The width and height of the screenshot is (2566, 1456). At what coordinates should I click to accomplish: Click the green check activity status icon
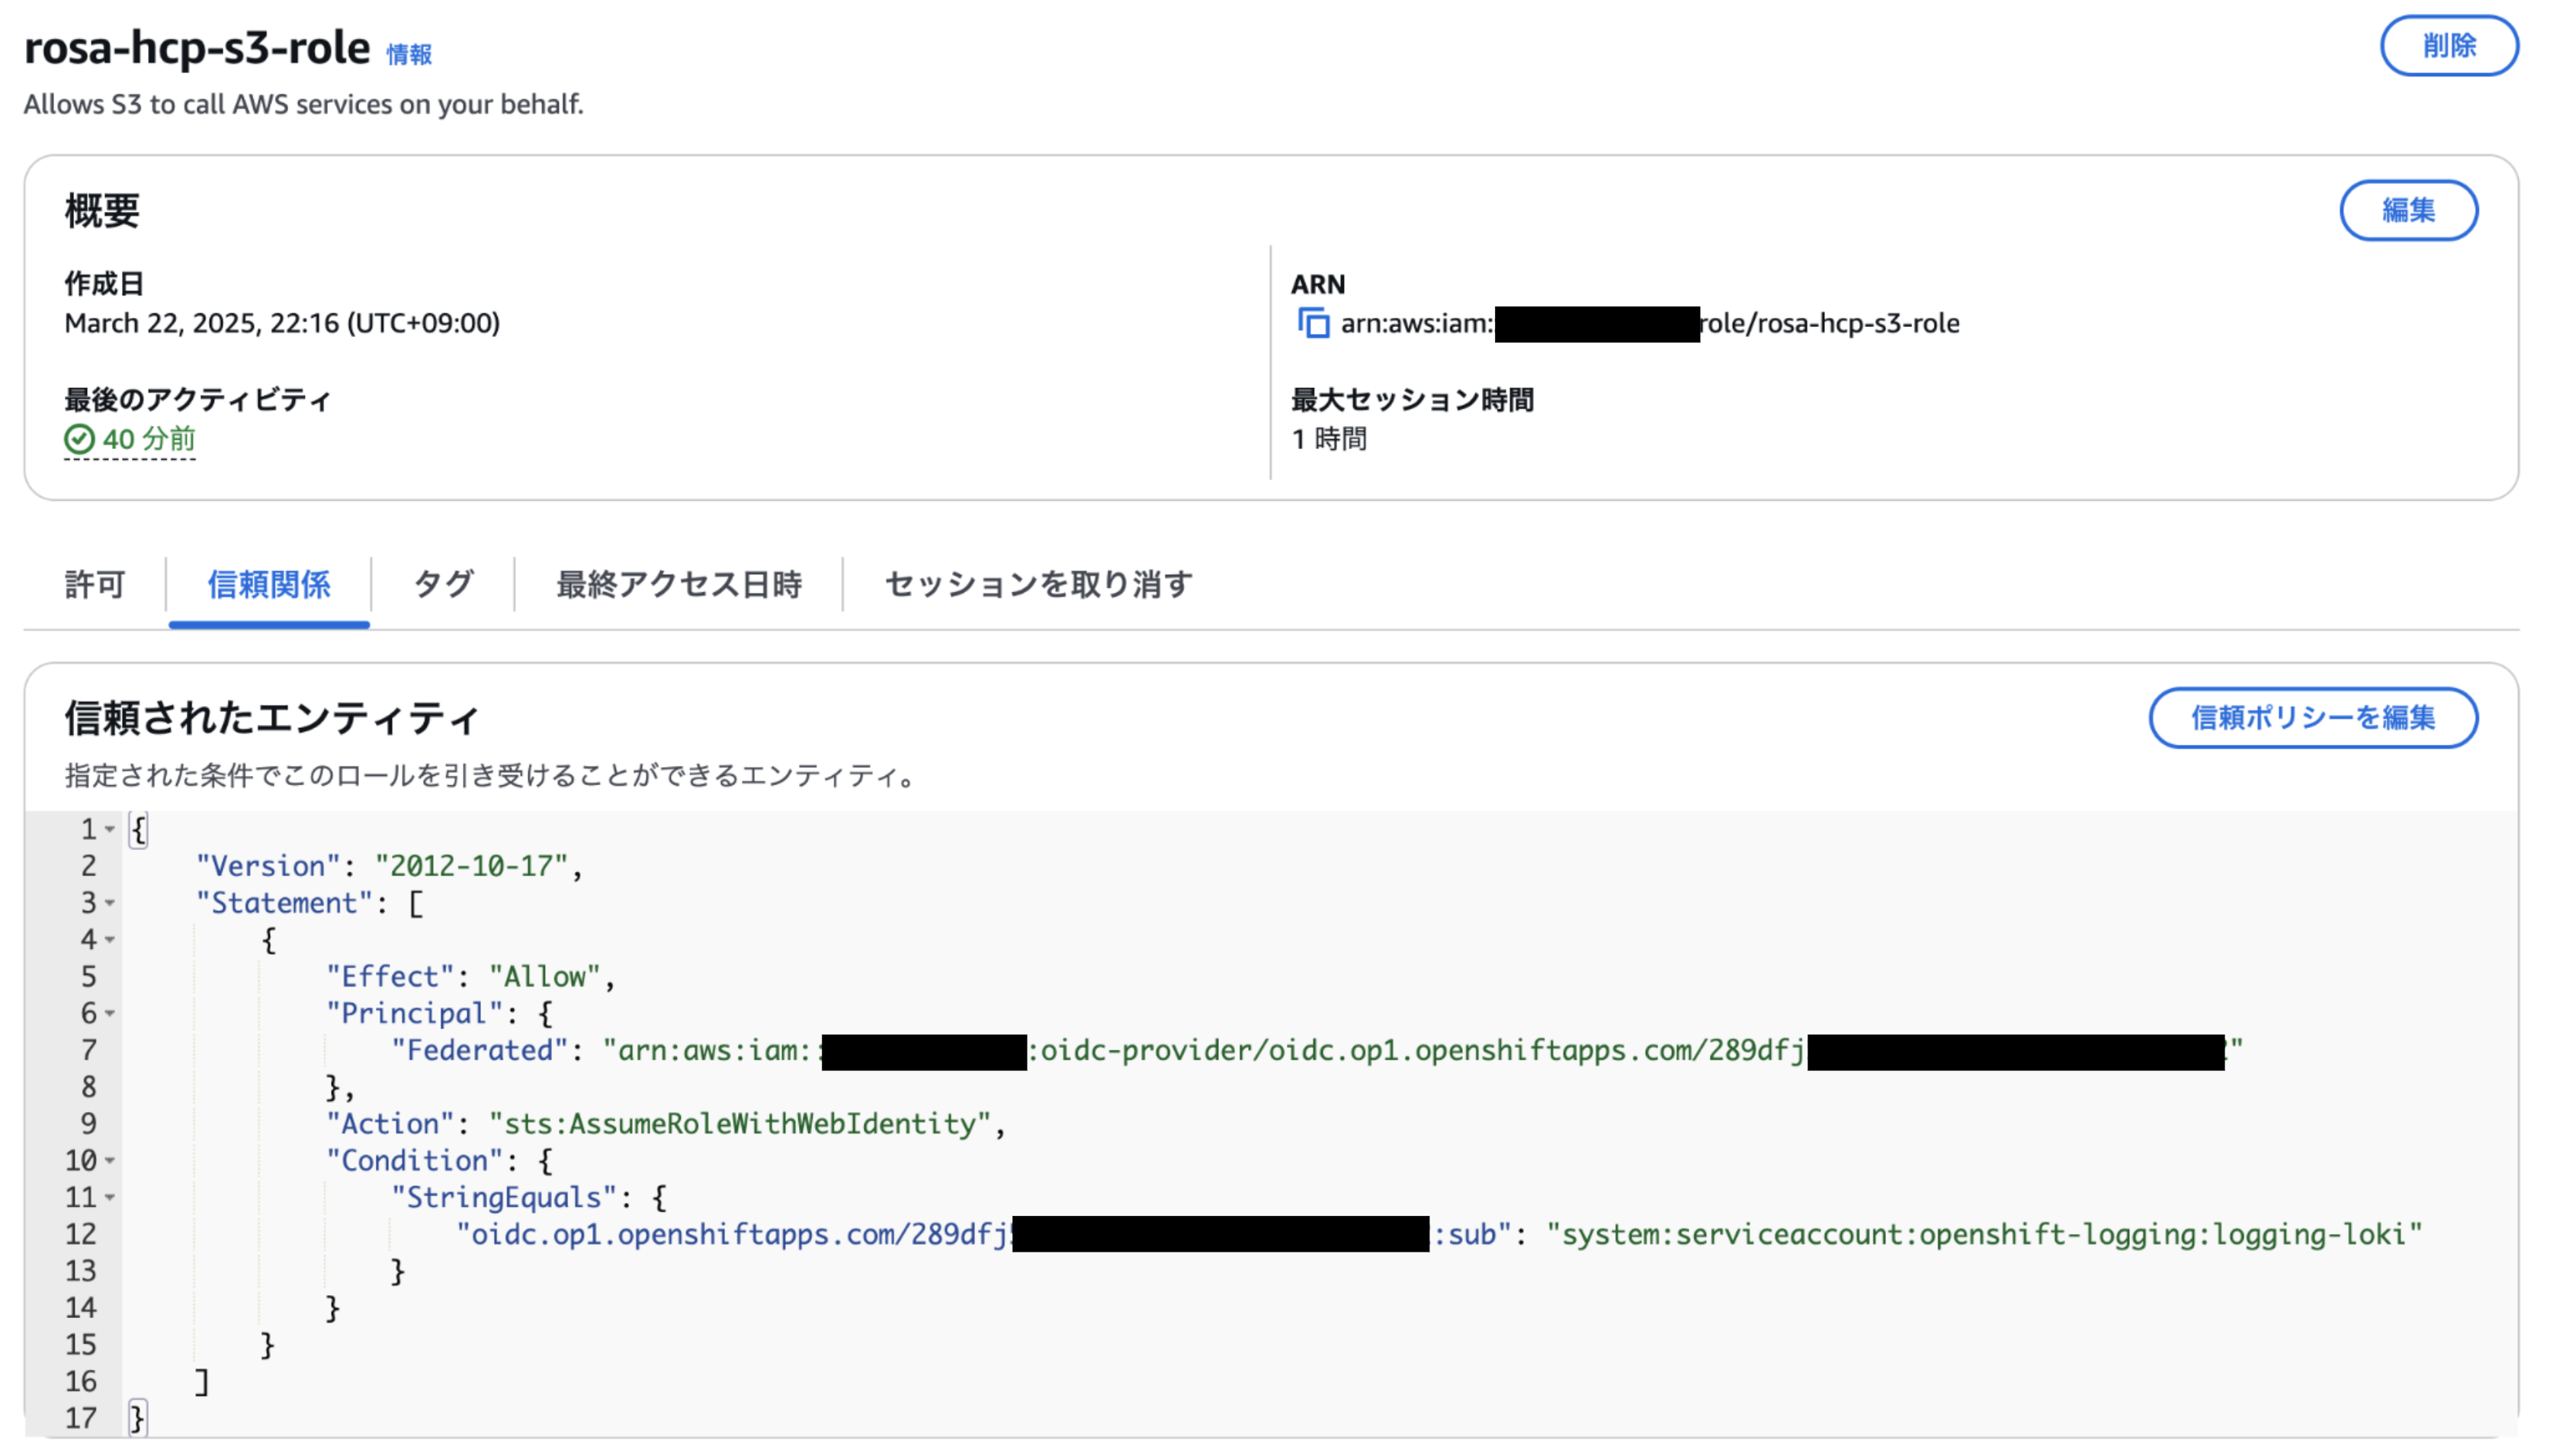79,439
